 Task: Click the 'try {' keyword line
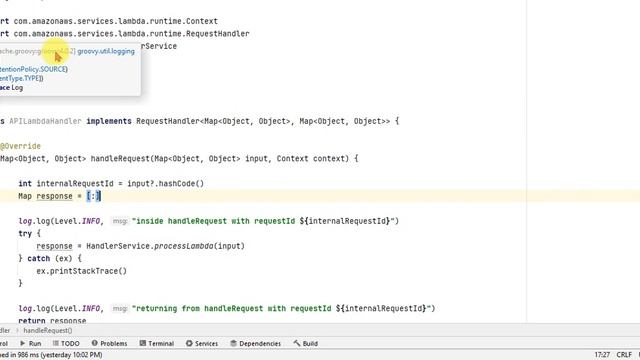pyautogui.click(x=29, y=234)
